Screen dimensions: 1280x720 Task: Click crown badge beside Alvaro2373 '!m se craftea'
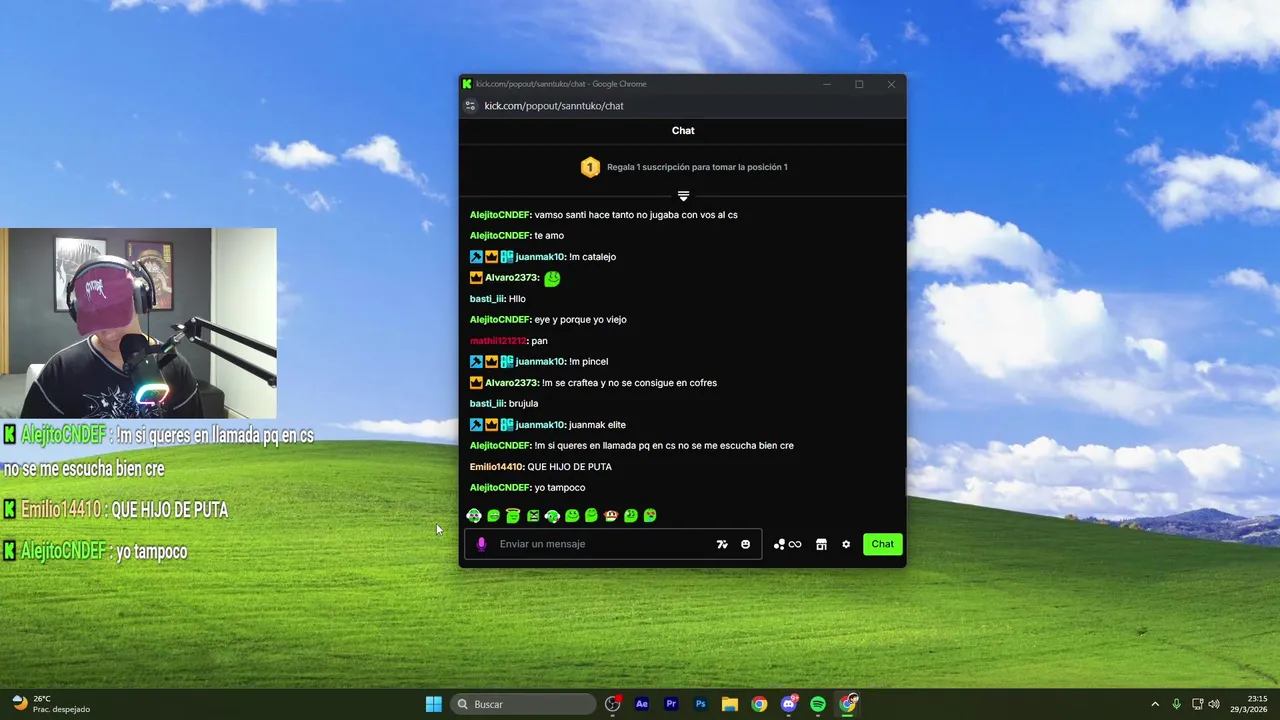[476, 383]
